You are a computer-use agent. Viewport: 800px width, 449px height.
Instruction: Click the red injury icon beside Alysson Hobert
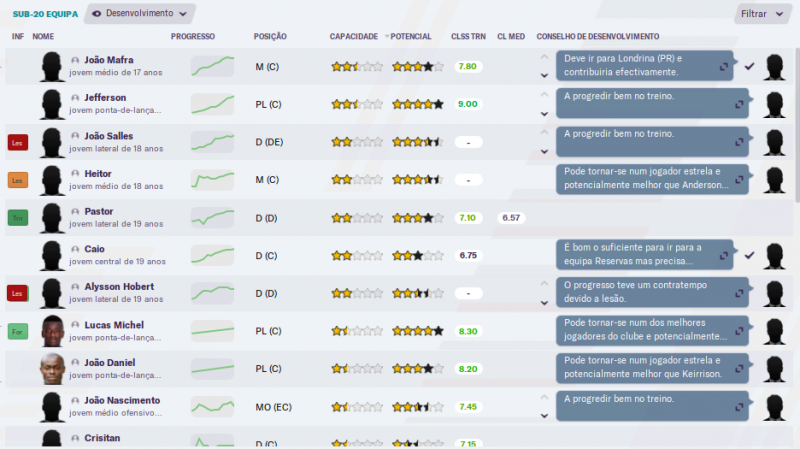(x=17, y=293)
